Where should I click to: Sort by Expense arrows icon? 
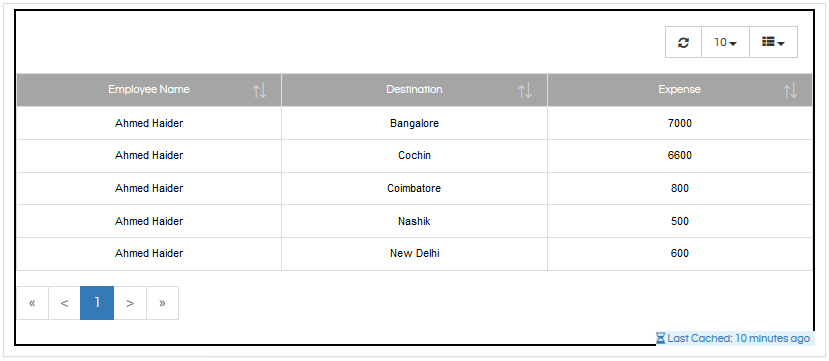[790, 91]
